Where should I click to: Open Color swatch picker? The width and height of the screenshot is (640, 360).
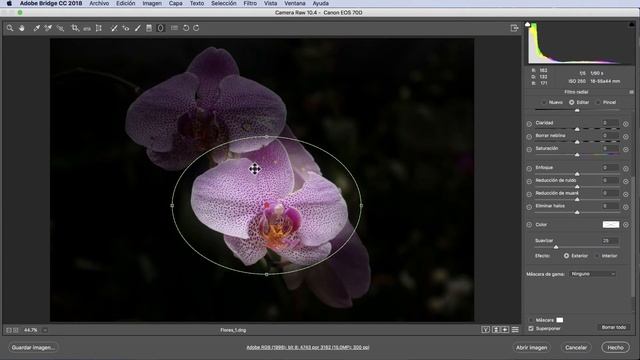[611, 224]
